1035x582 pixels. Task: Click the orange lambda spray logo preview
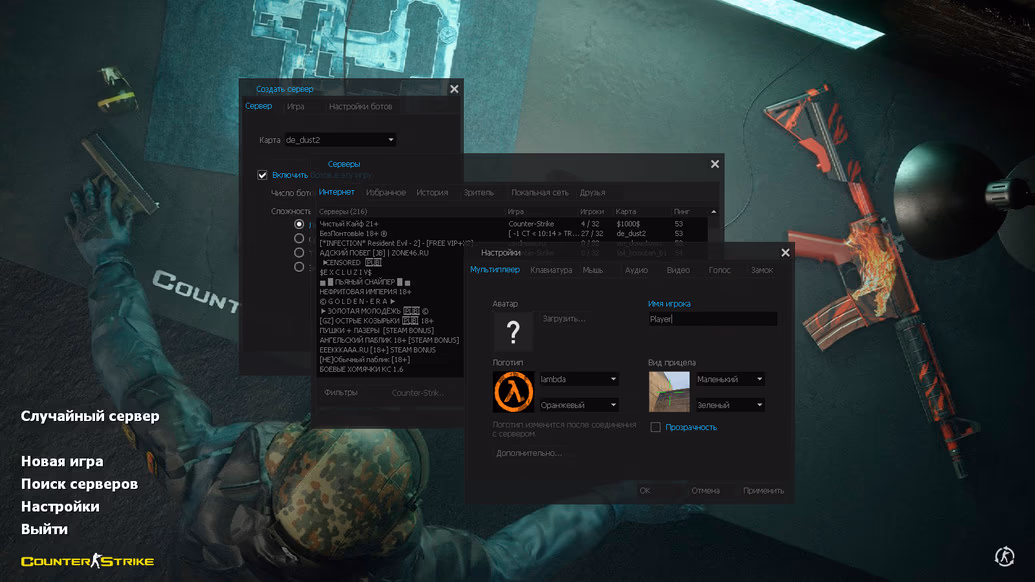point(513,392)
